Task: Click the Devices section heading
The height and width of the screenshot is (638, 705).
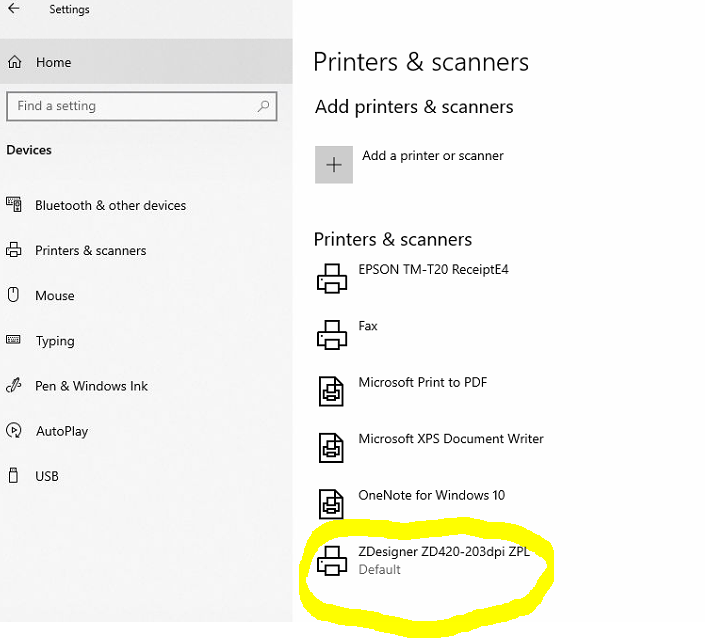Action: pyautogui.click(x=29, y=150)
